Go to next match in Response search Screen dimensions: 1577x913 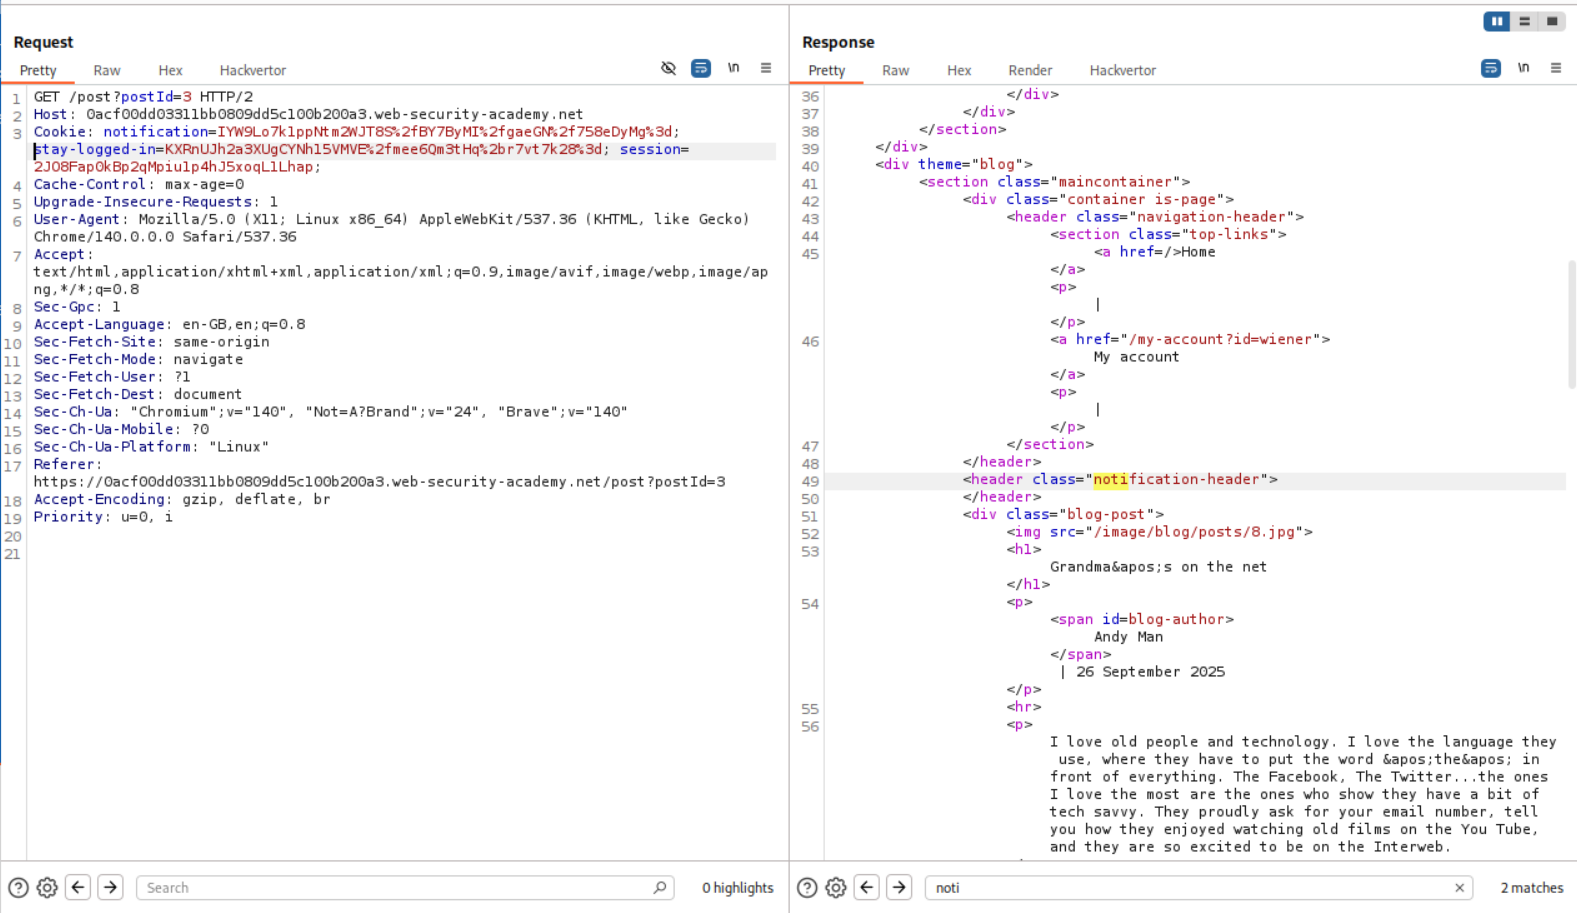pos(899,887)
